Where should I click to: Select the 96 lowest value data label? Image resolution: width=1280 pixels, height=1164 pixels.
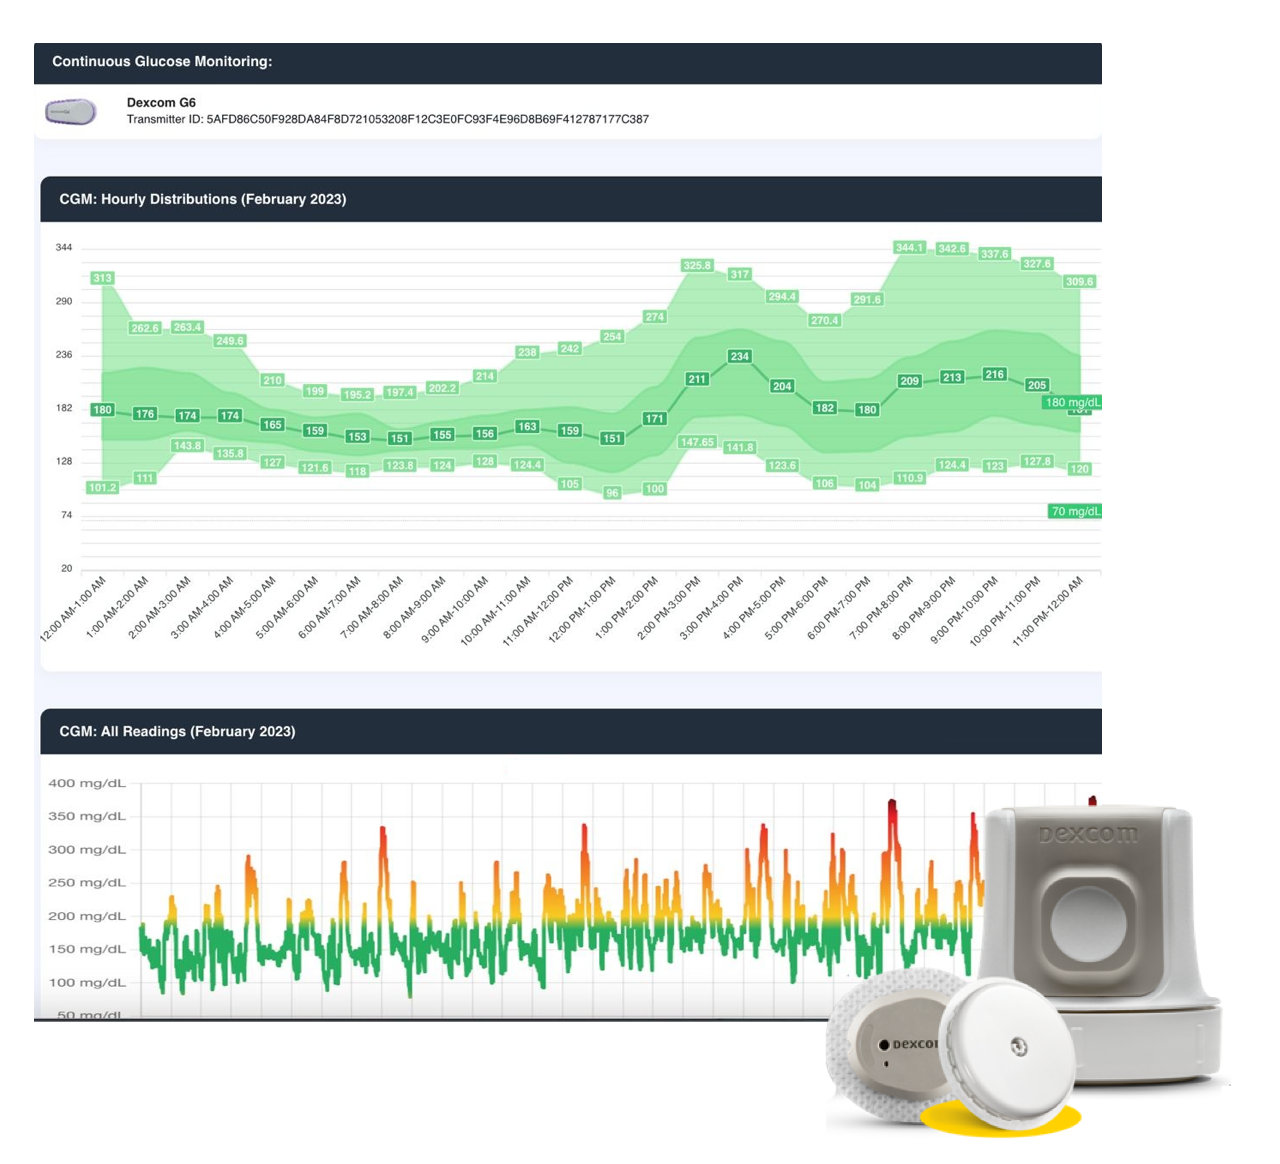[x=612, y=493]
